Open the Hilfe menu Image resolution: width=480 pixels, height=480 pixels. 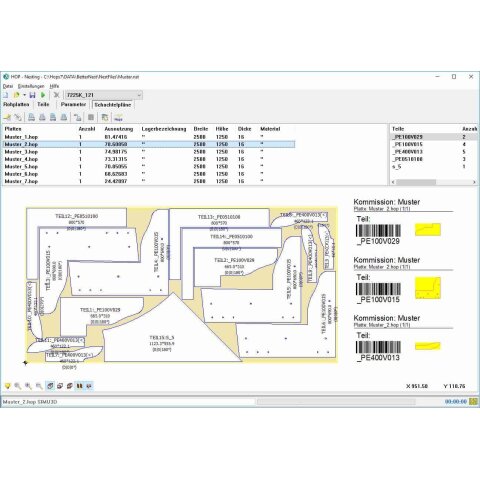(54, 86)
